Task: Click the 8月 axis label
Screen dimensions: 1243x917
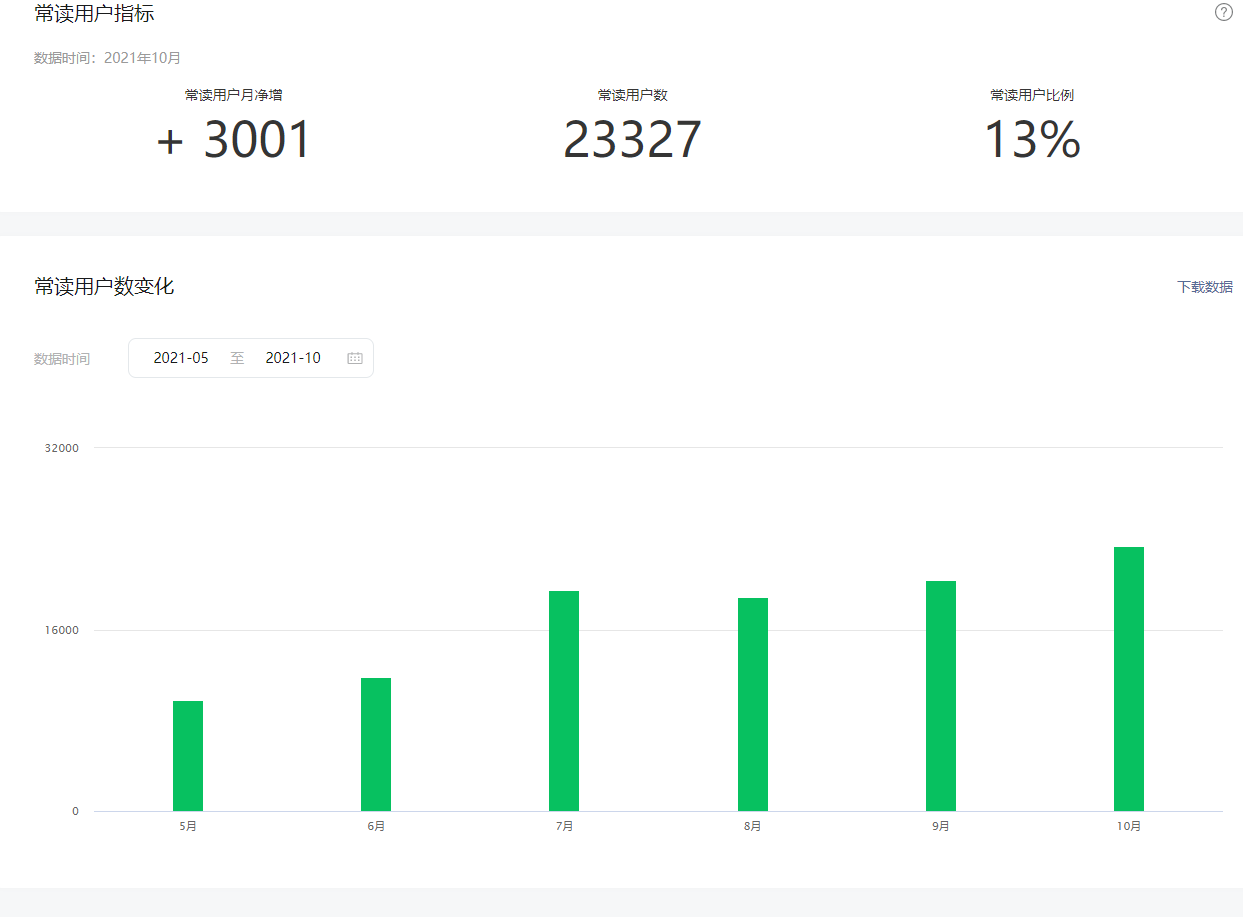Action: [753, 826]
